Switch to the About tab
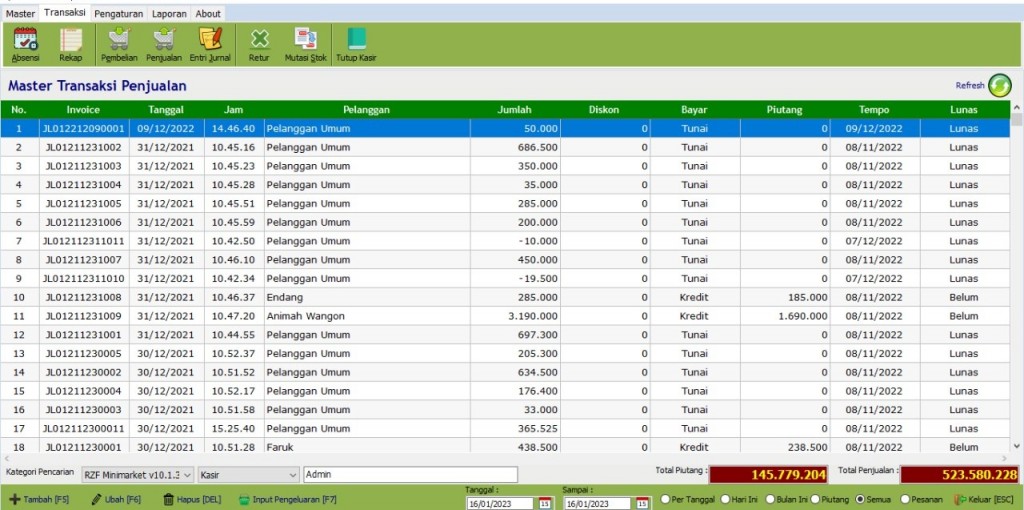 click(208, 13)
